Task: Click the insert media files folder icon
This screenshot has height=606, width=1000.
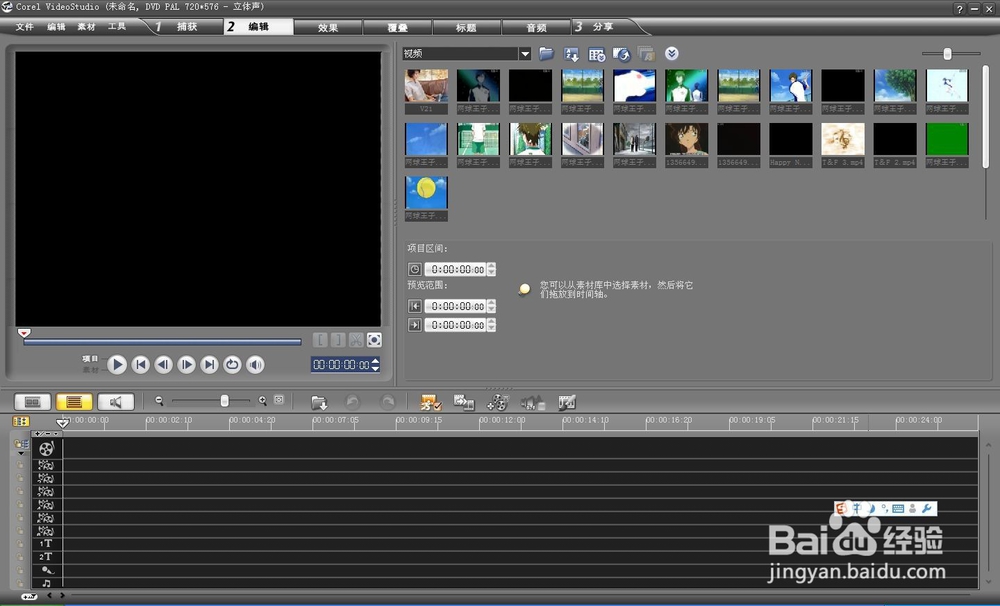Action: tap(320, 403)
